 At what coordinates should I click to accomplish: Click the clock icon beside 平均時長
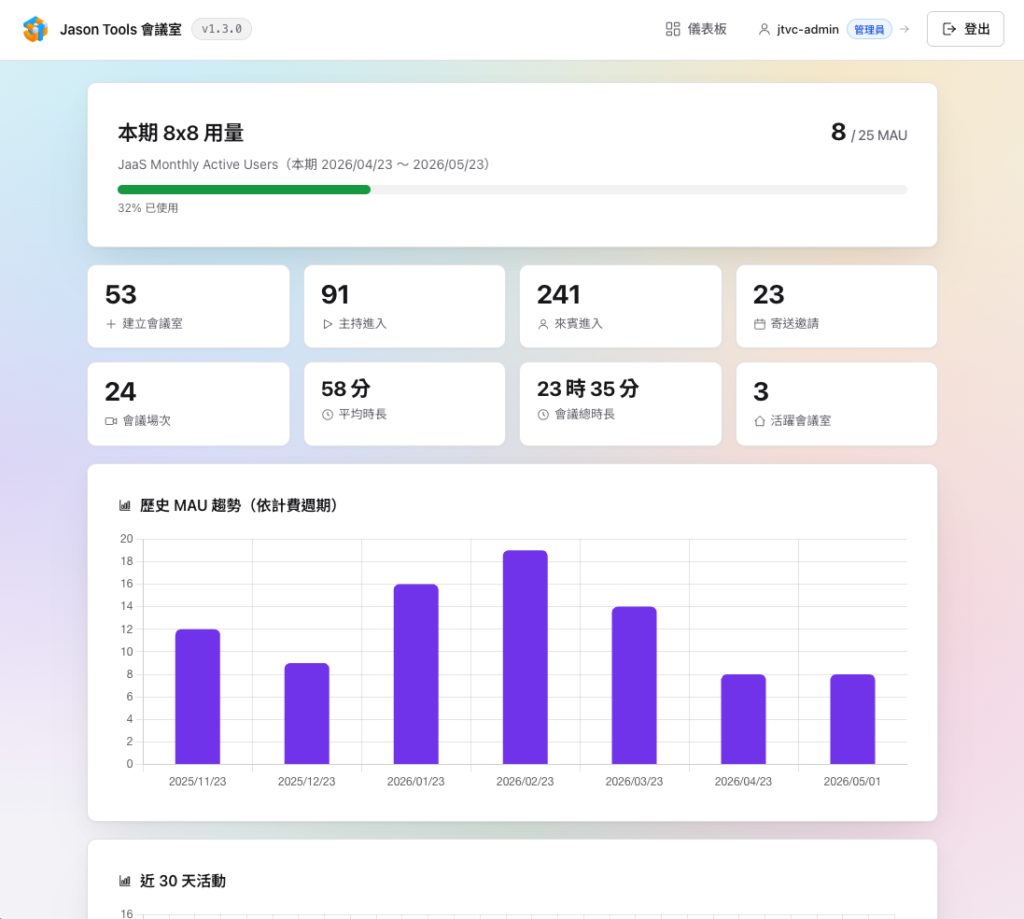pyautogui.click(x=327, y=415)
